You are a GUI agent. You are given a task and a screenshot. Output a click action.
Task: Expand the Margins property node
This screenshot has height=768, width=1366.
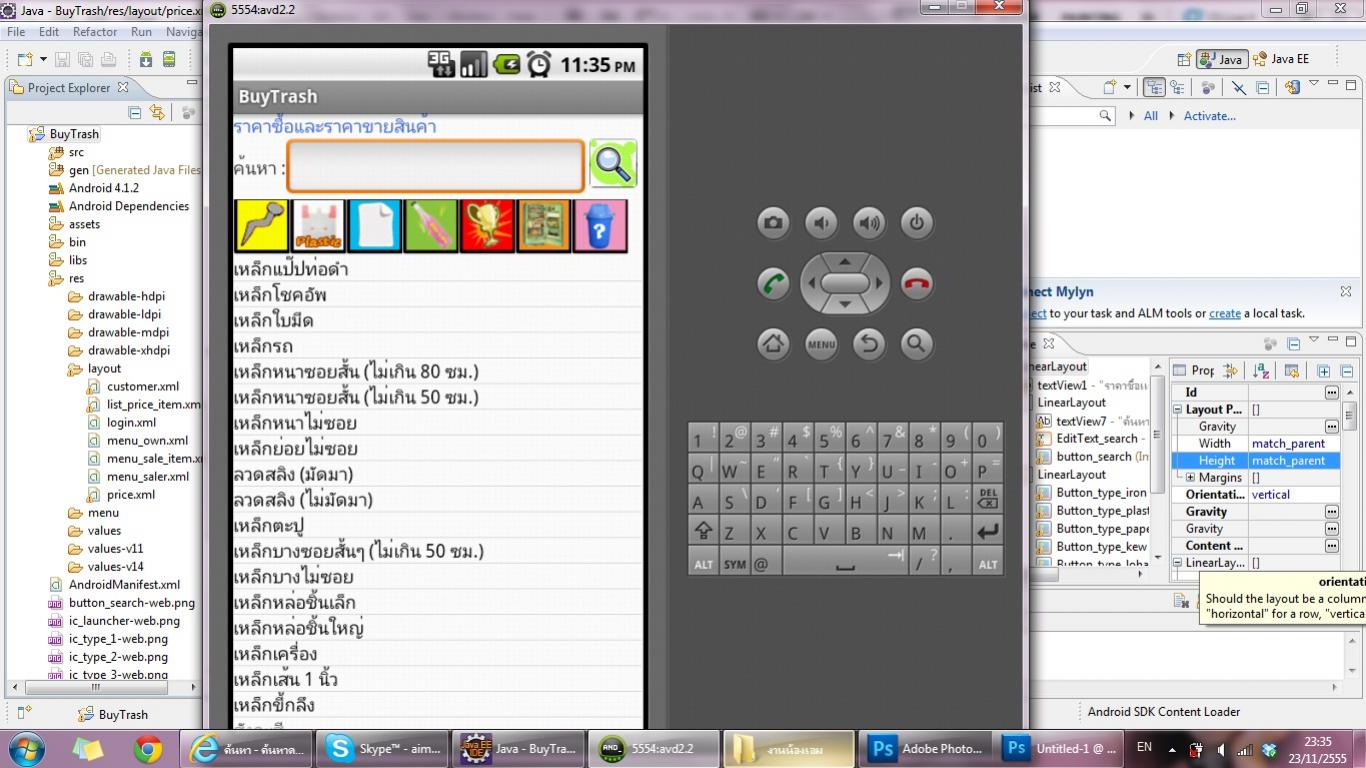coord(1190,478)
